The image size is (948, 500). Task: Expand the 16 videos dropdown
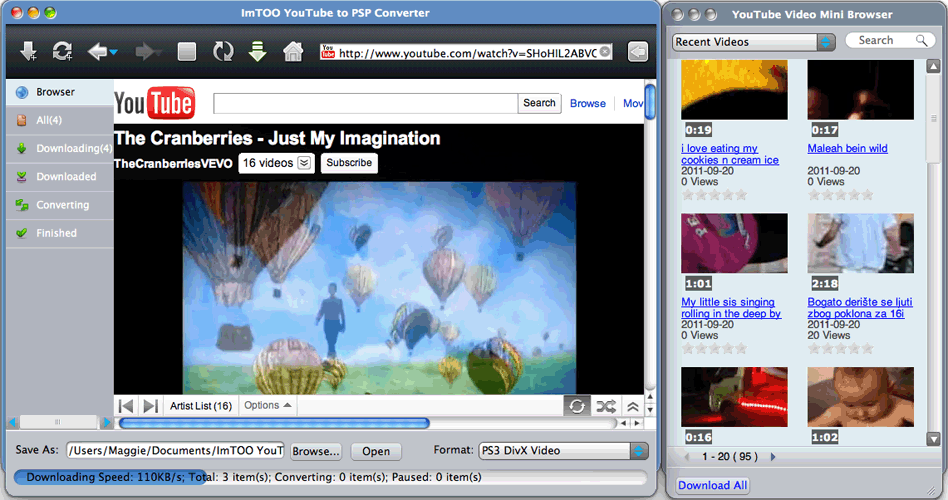[x=276, y=163]
